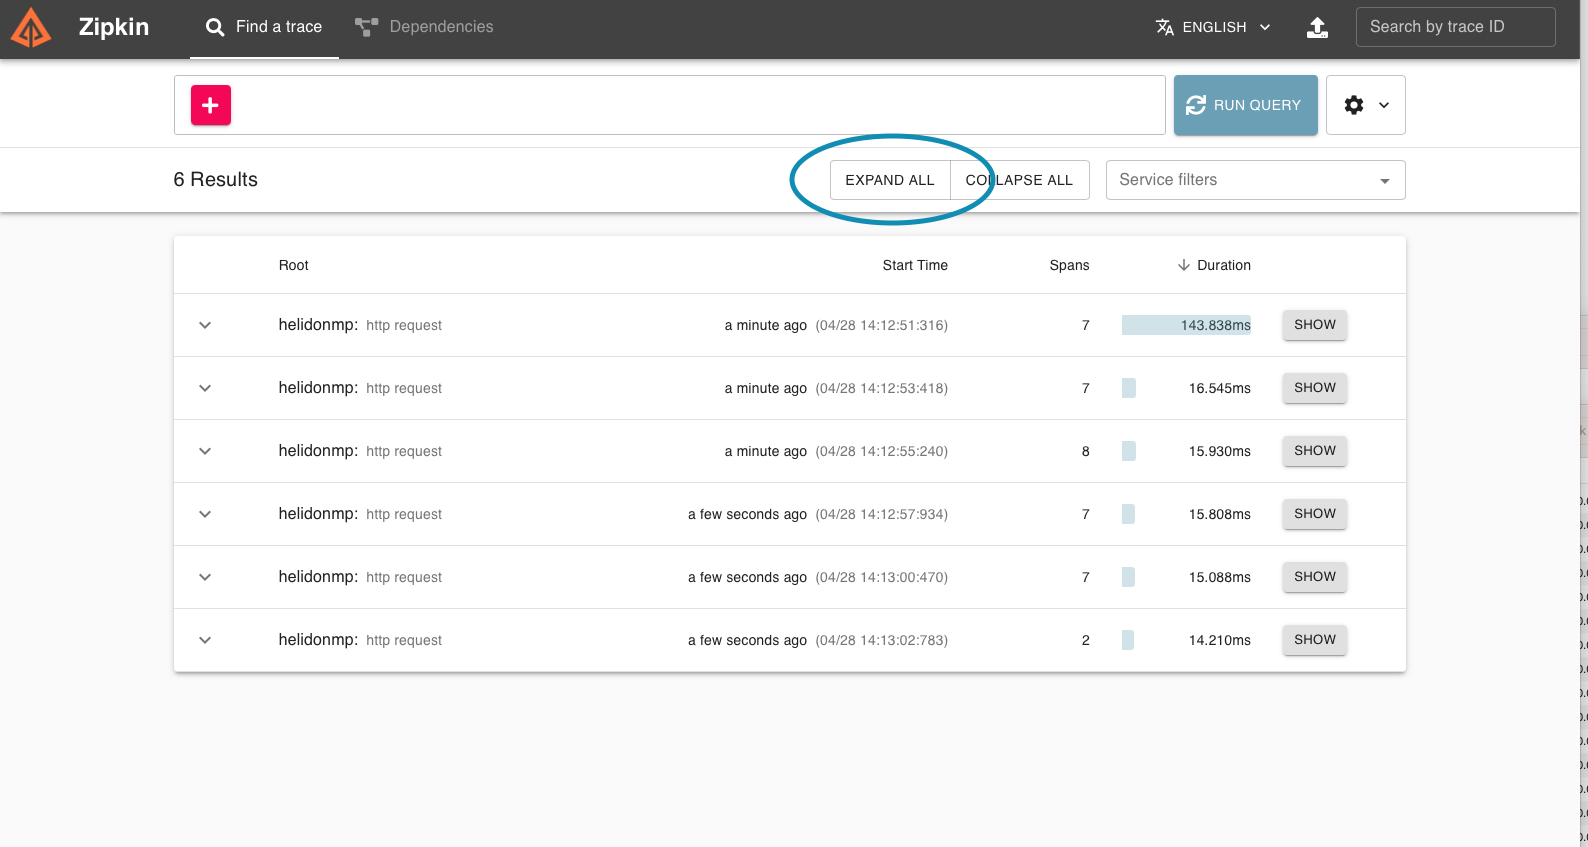Open the gear settings menu
Screen dimensions: 1588x847
[1365, 105]
